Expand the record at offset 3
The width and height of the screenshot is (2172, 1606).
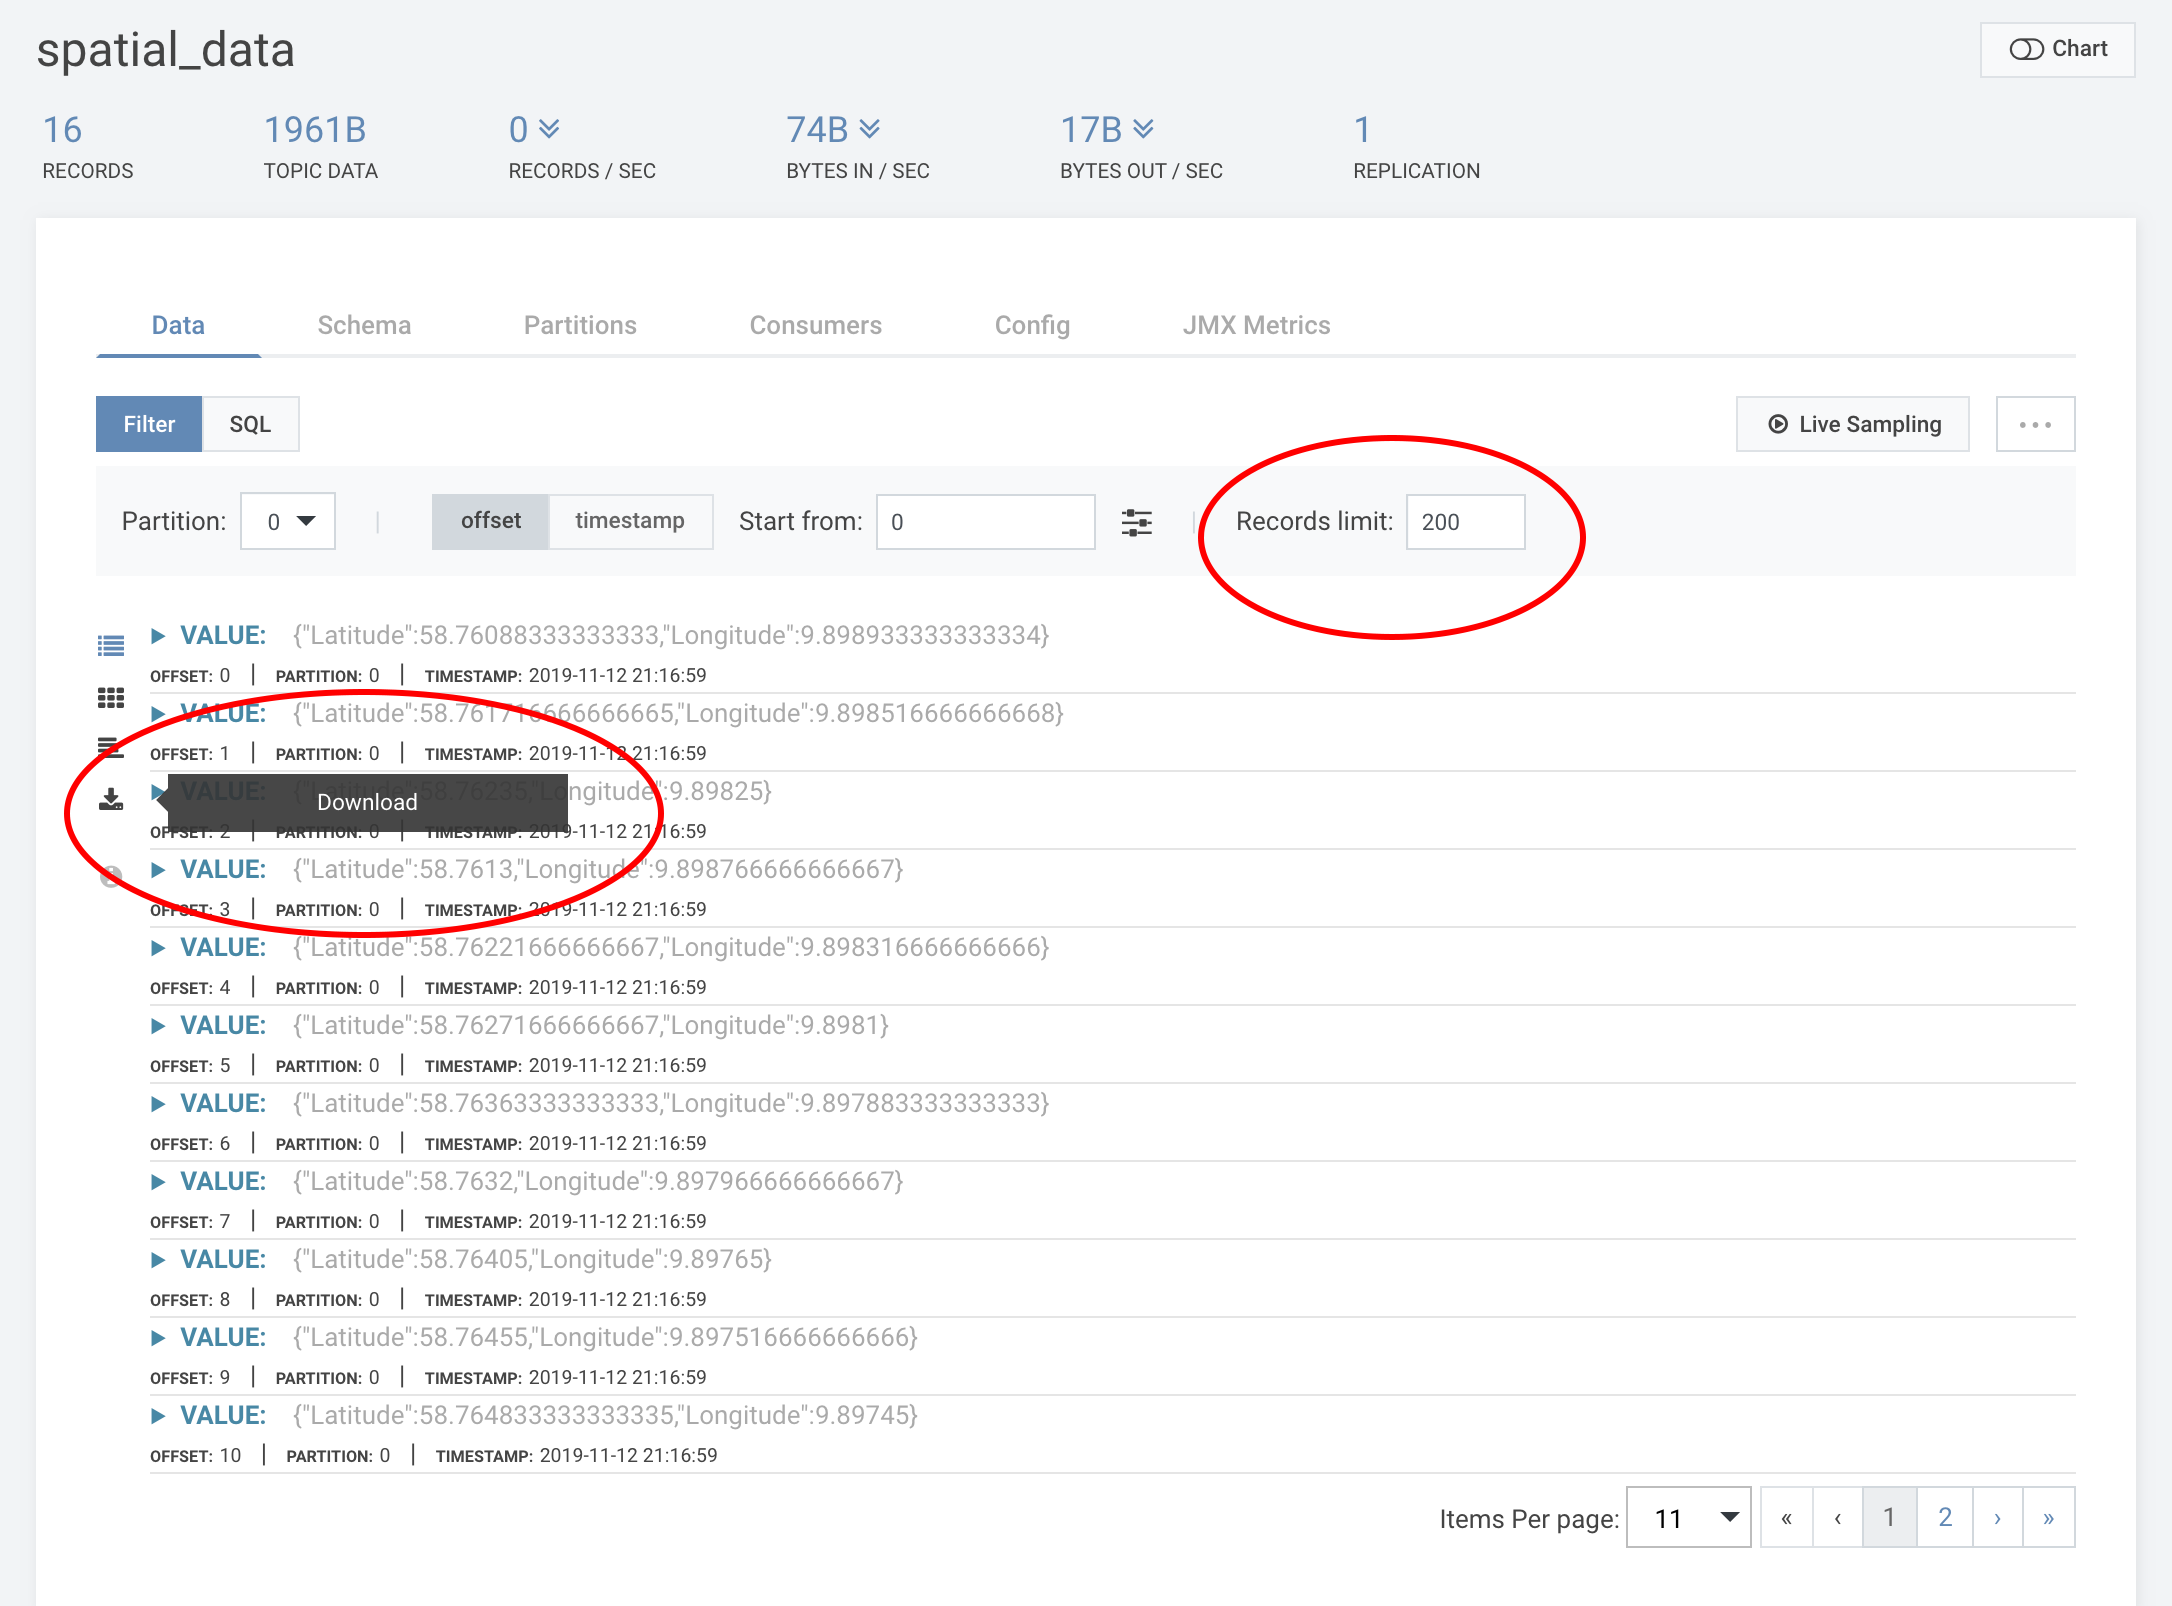(x=158, y=869)
